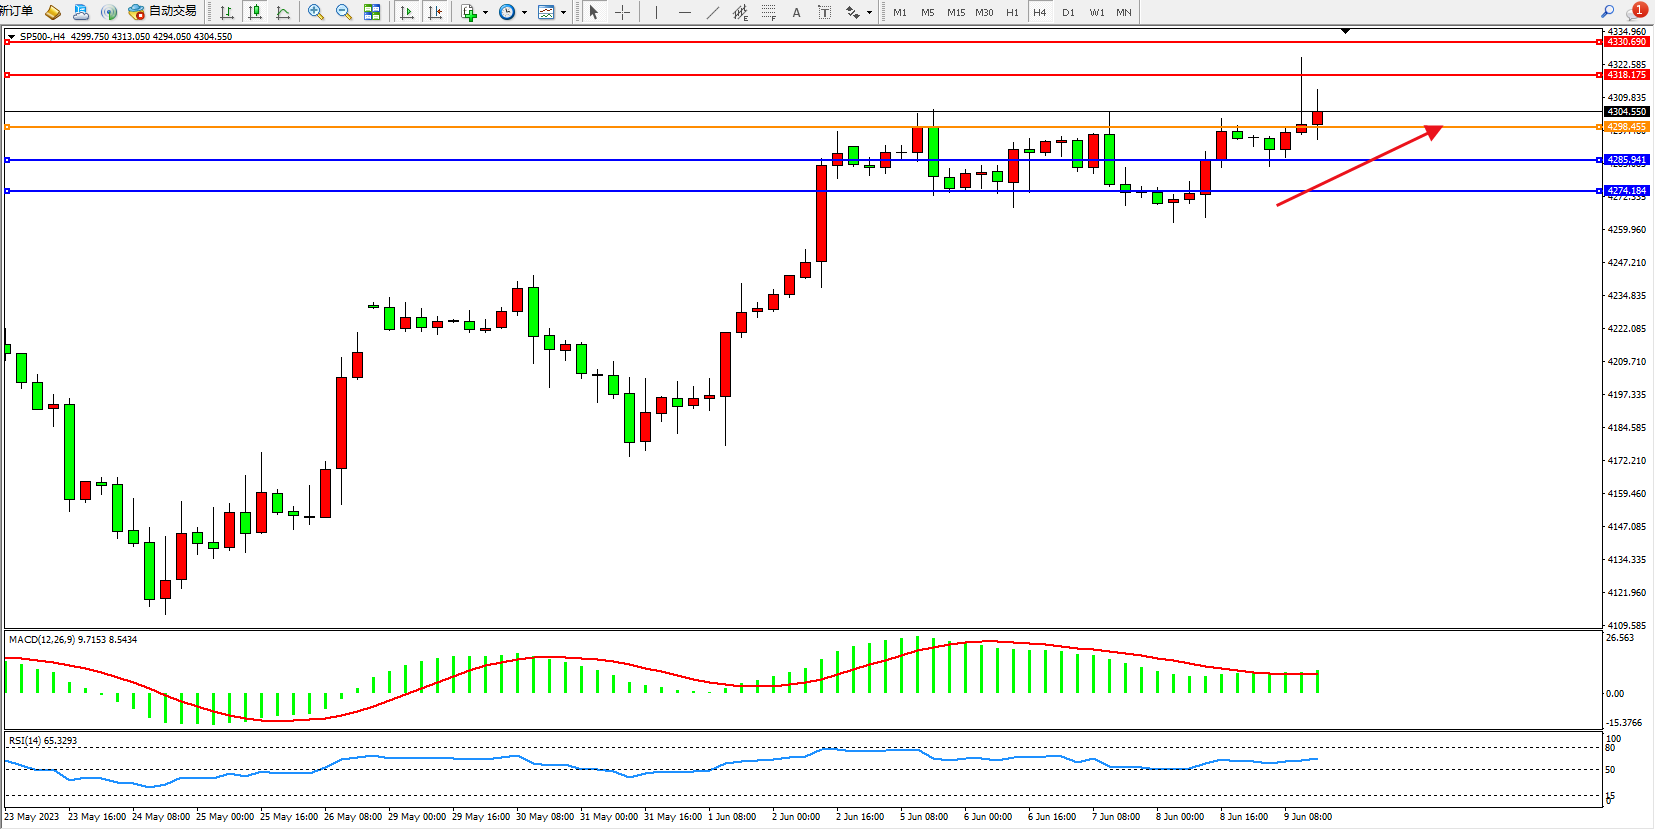This screenshot has height=830, width=1655.
Task: Select the trendline drawing tool
Action: pos(713,12)
